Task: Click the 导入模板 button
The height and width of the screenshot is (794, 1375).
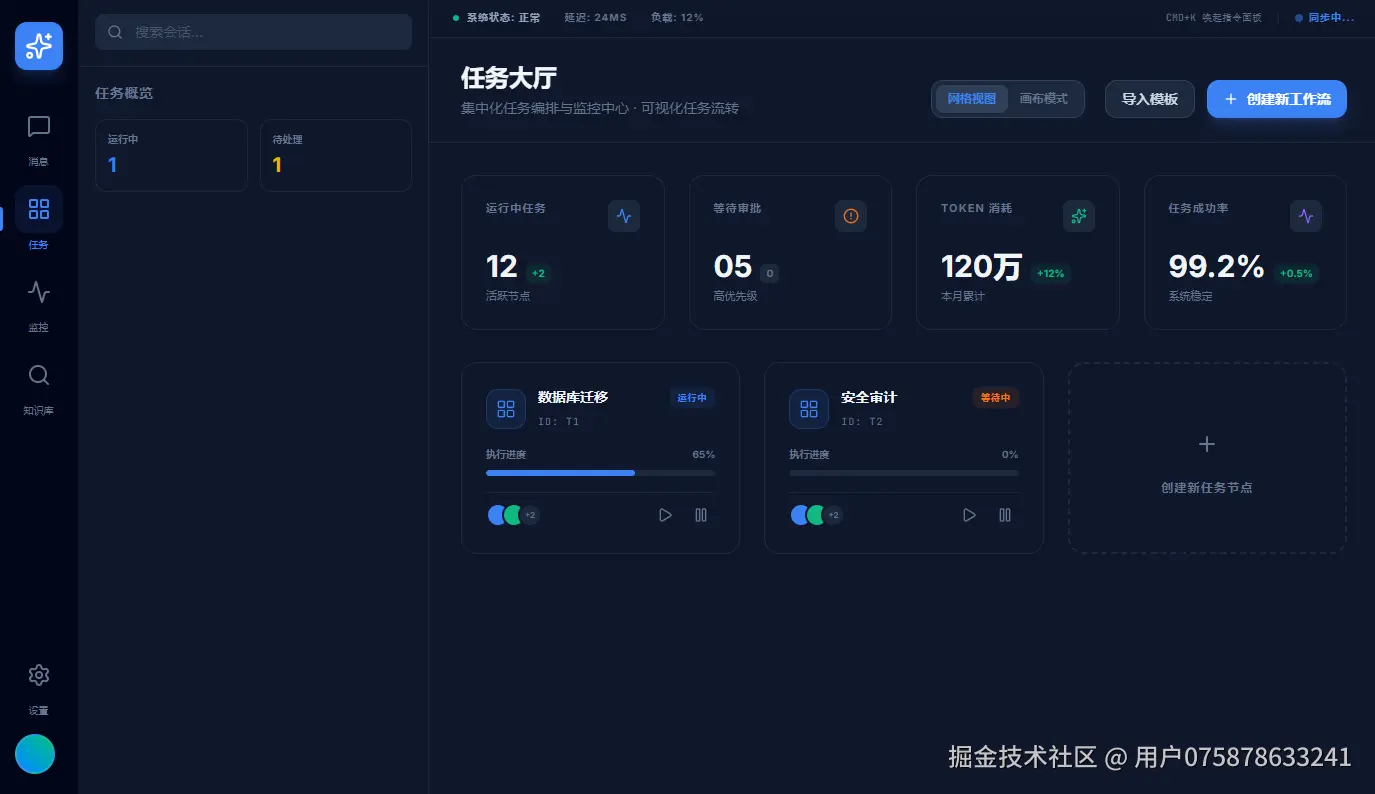Action: 1150,99
